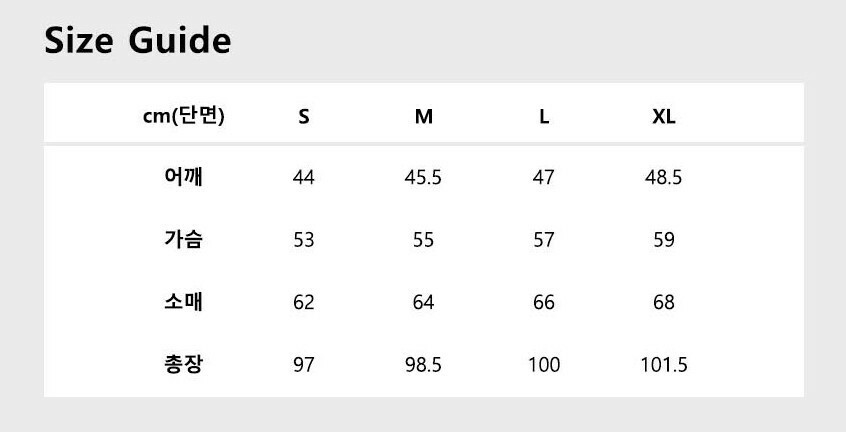Screen dimensions: 846x432
Task: Click the total length 97 for size S
Action: 304,365
